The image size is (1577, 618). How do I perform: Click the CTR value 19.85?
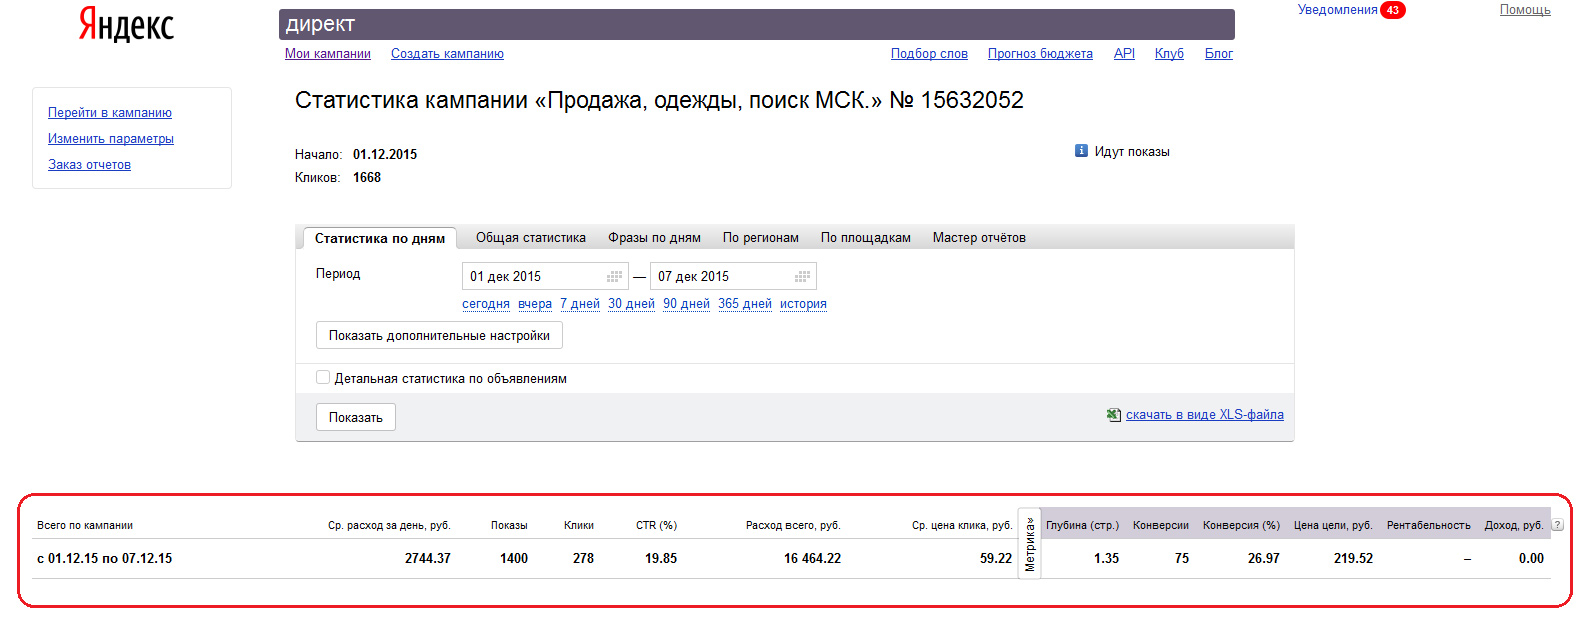[661, 559]
